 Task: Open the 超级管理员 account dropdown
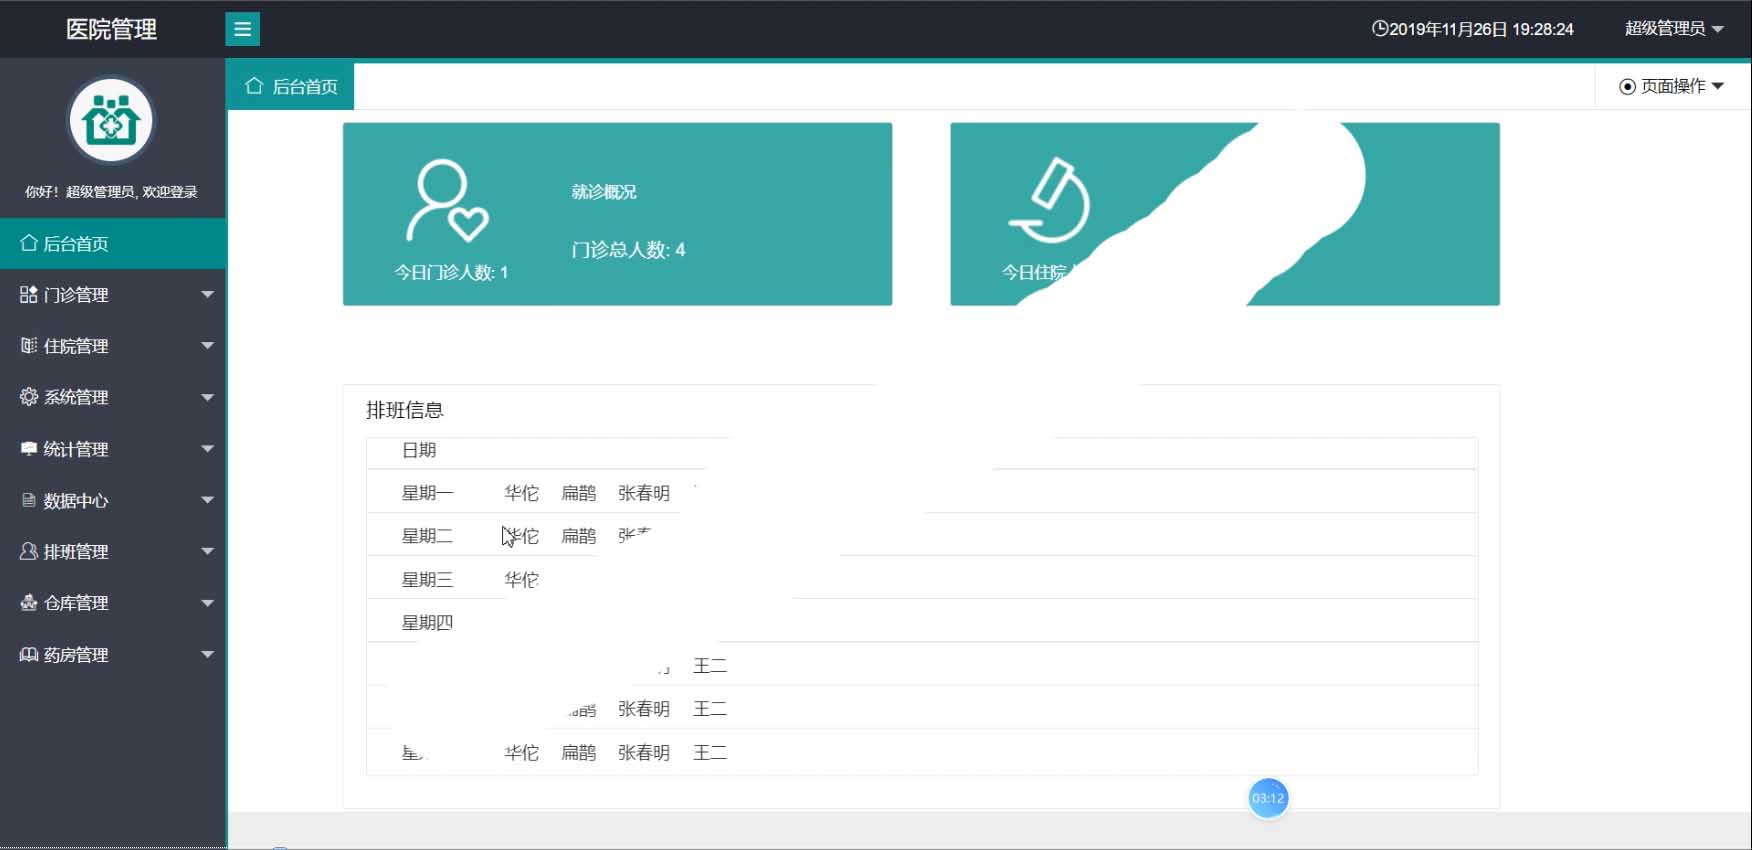point(1673,29)
